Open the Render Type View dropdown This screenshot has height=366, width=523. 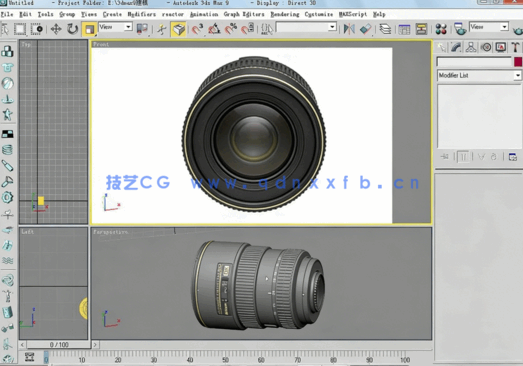[489, 27]
